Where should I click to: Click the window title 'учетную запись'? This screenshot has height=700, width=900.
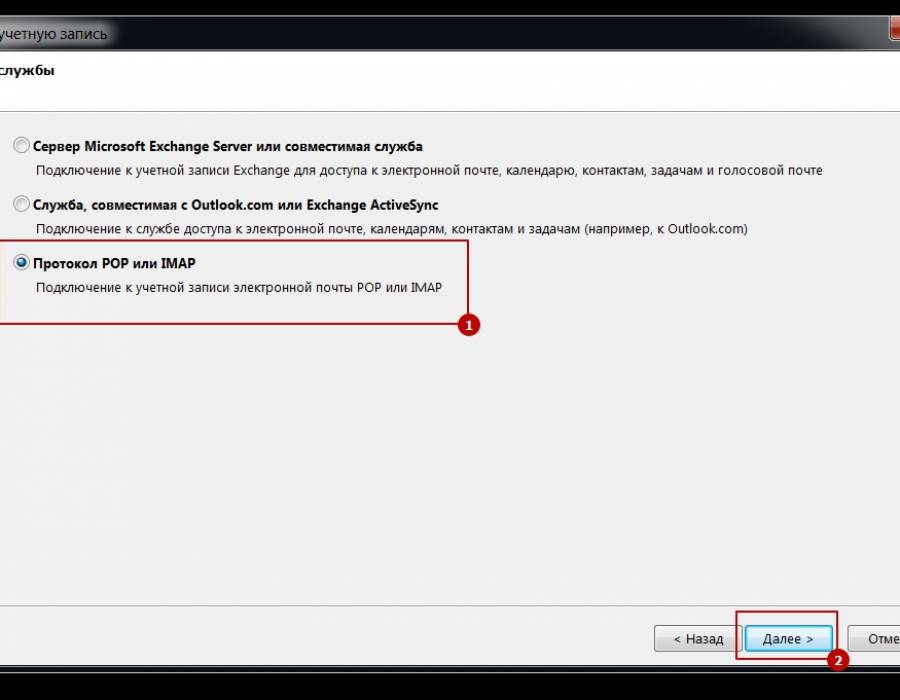53,34
